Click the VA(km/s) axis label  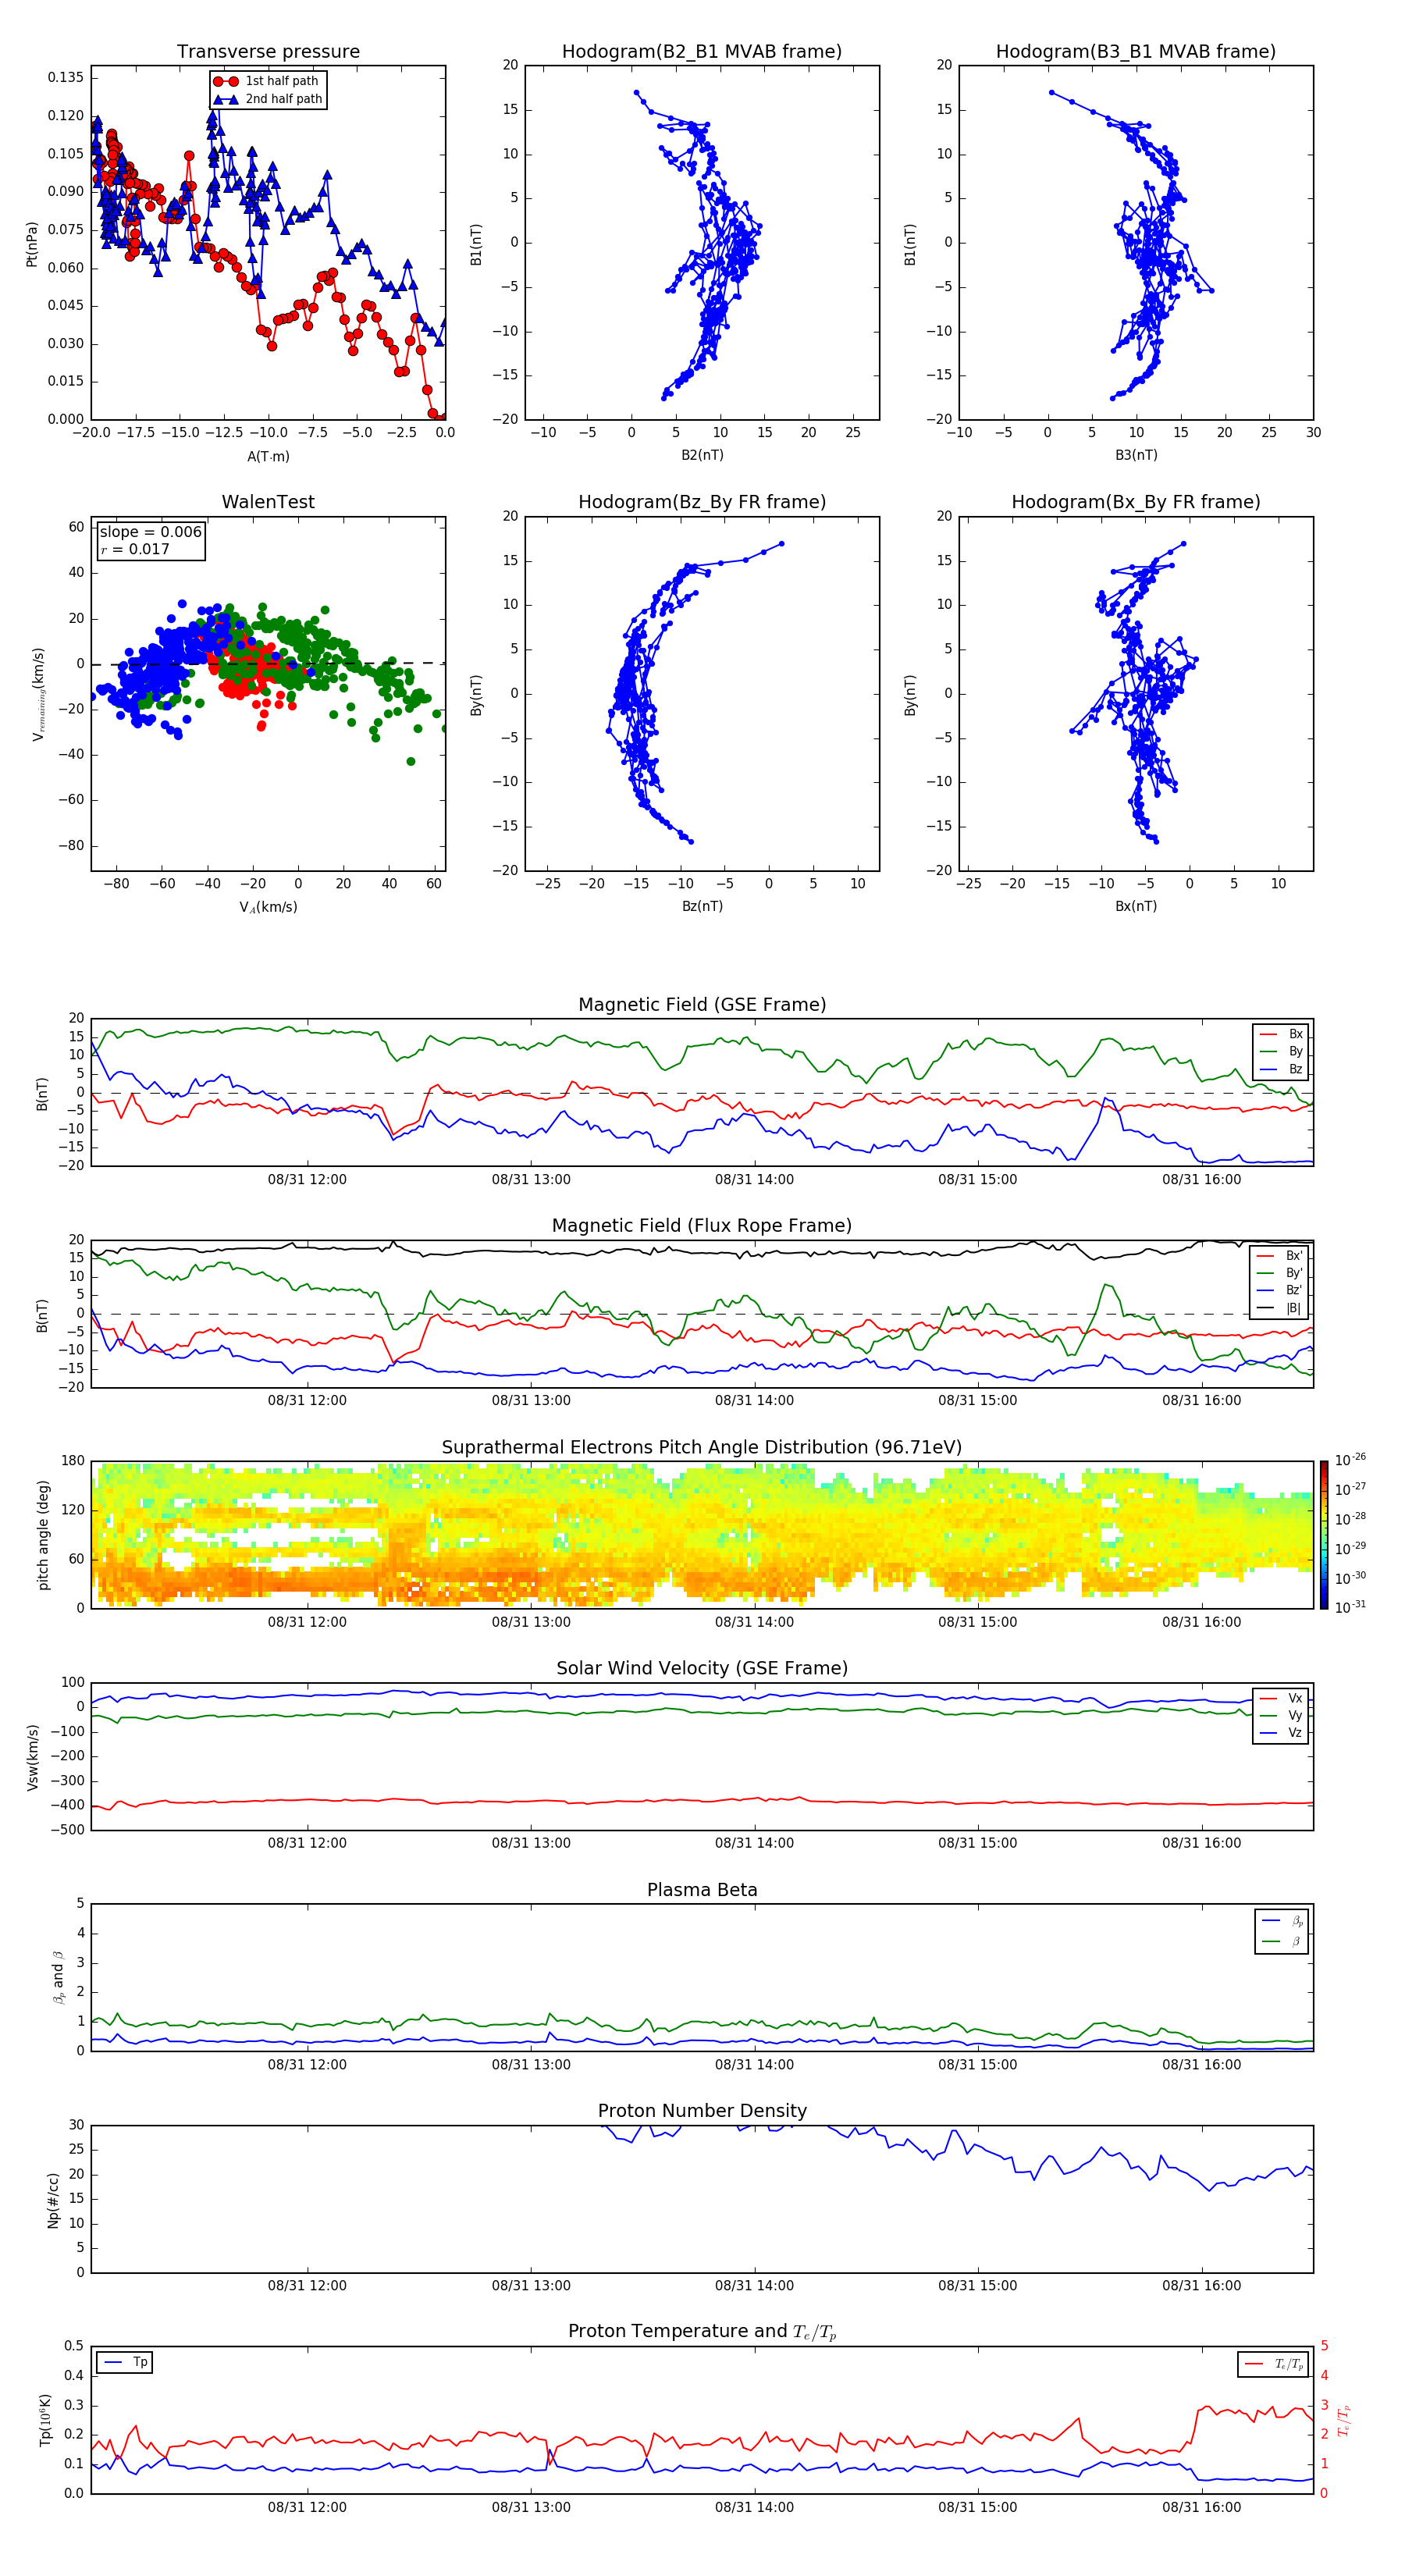point(268,907)
